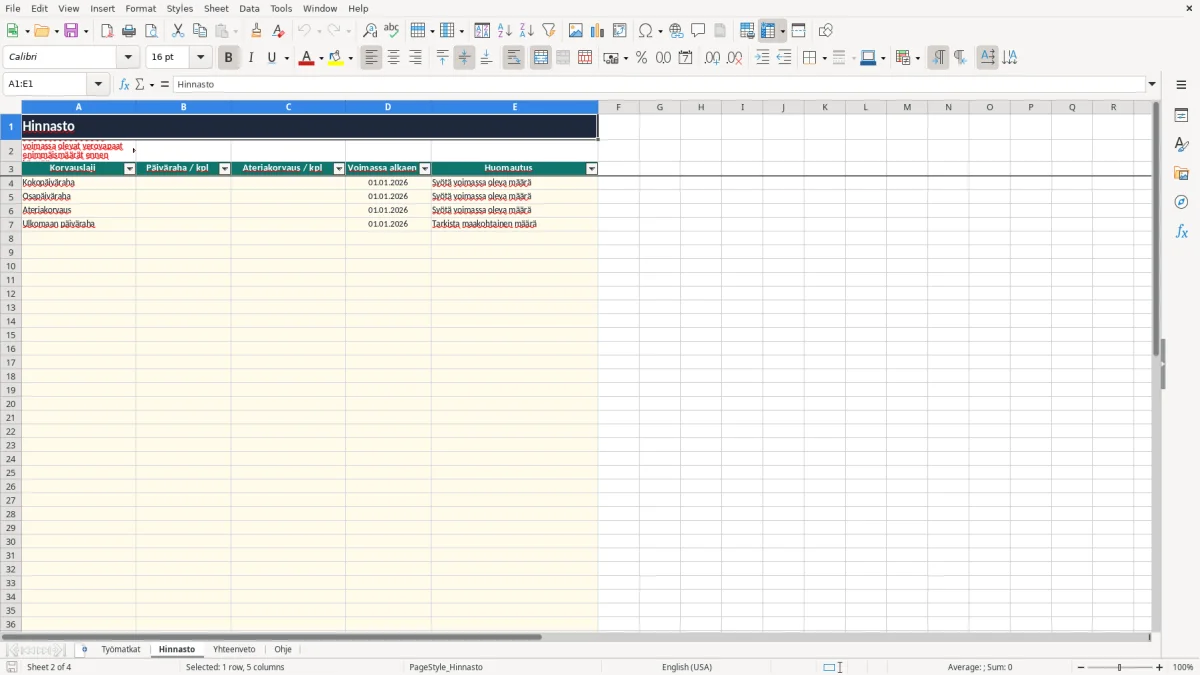This screenshot has height=675, width=1200.
Task: Open sidebar Properties icon
Action: click(x=1181, y=115)
